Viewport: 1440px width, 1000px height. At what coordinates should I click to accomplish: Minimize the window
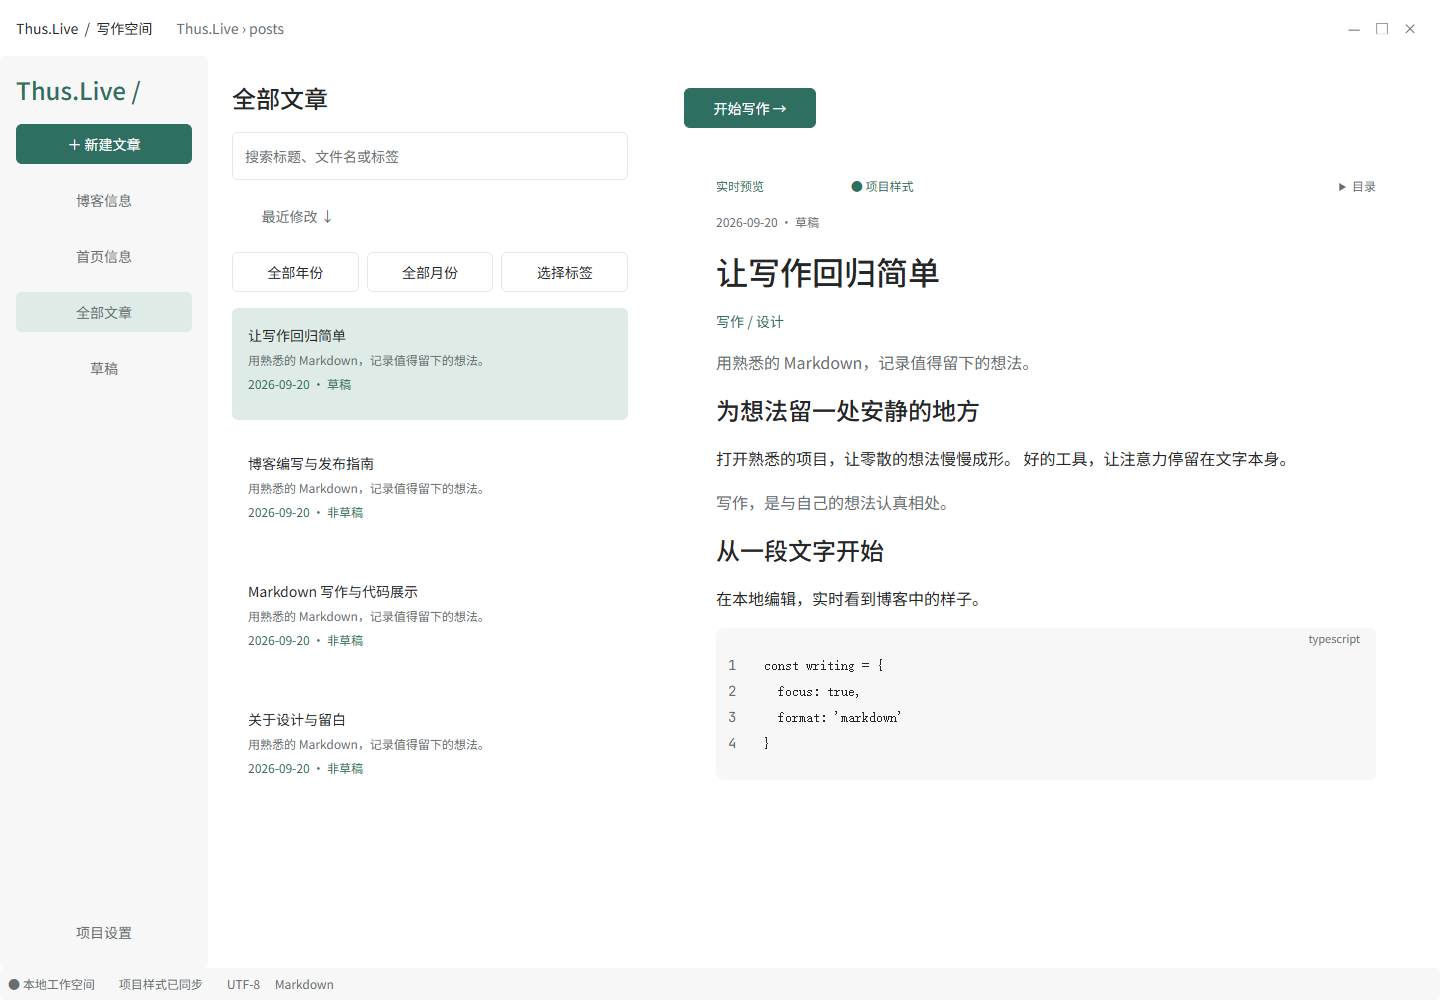click(1354, 29)
